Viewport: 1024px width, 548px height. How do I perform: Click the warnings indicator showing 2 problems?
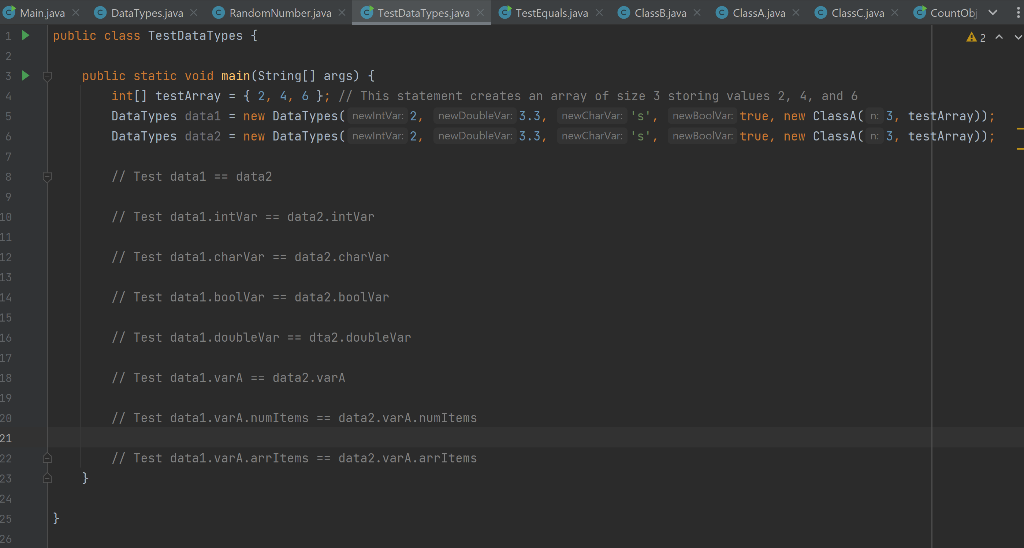(x=976, y=38)
